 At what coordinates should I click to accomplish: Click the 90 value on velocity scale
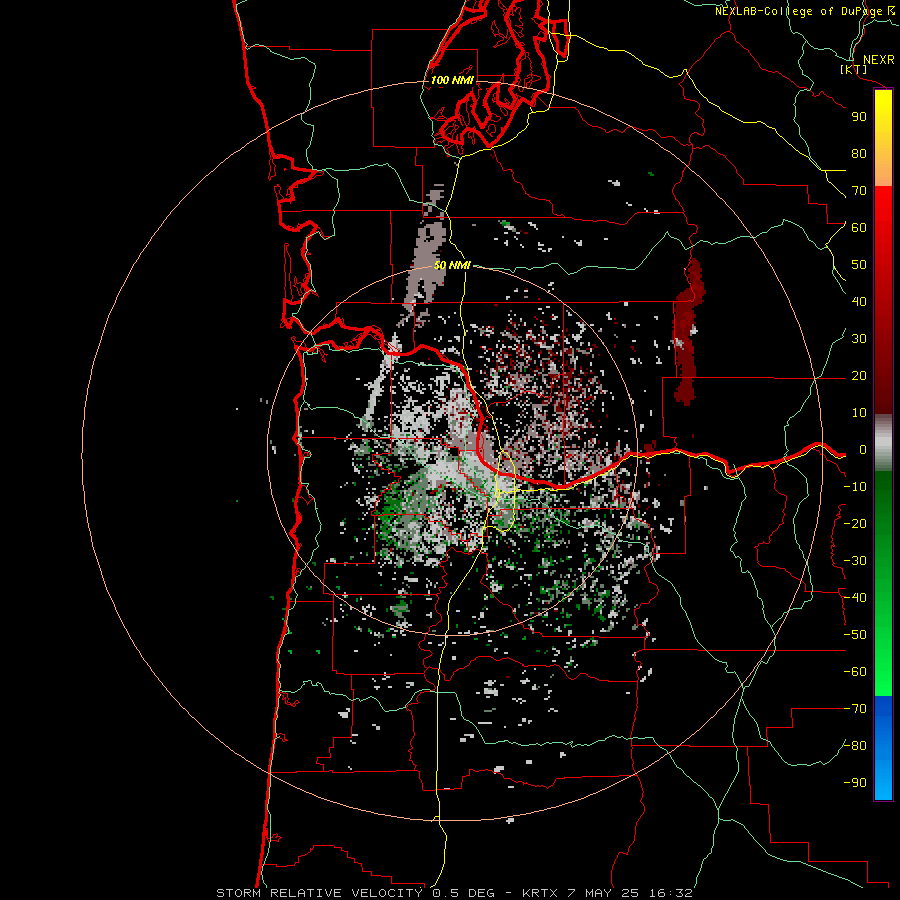pos(859,117)
